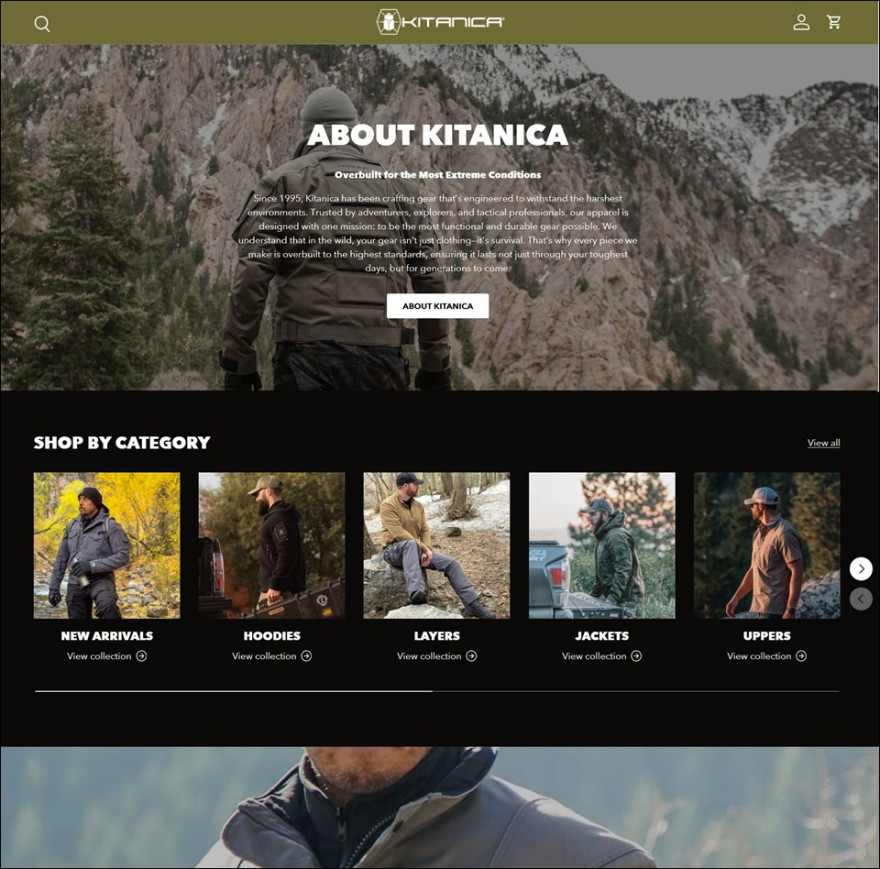Open the Hoodies category image
Viewport: 880px width, 869px height.
pyautogui.click(x=272, y=545)
